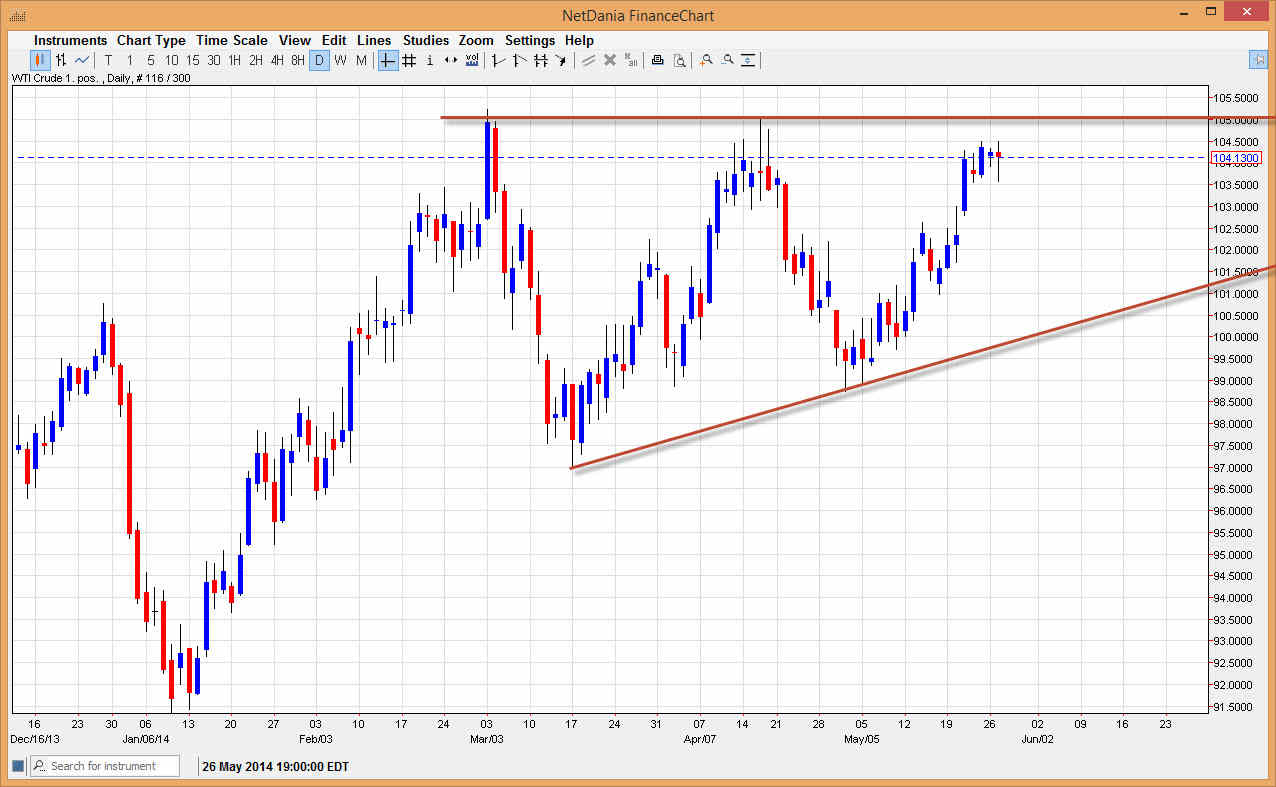
Task: Select 30 minute time scale
Action: tap(214, 60)
